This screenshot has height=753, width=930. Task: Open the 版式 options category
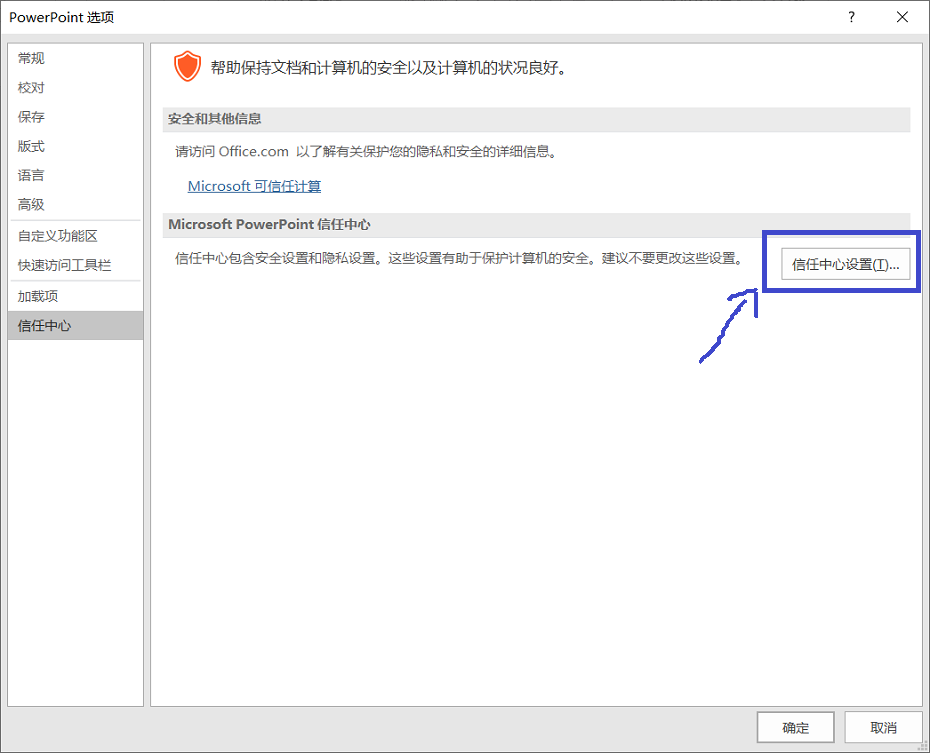75,146
